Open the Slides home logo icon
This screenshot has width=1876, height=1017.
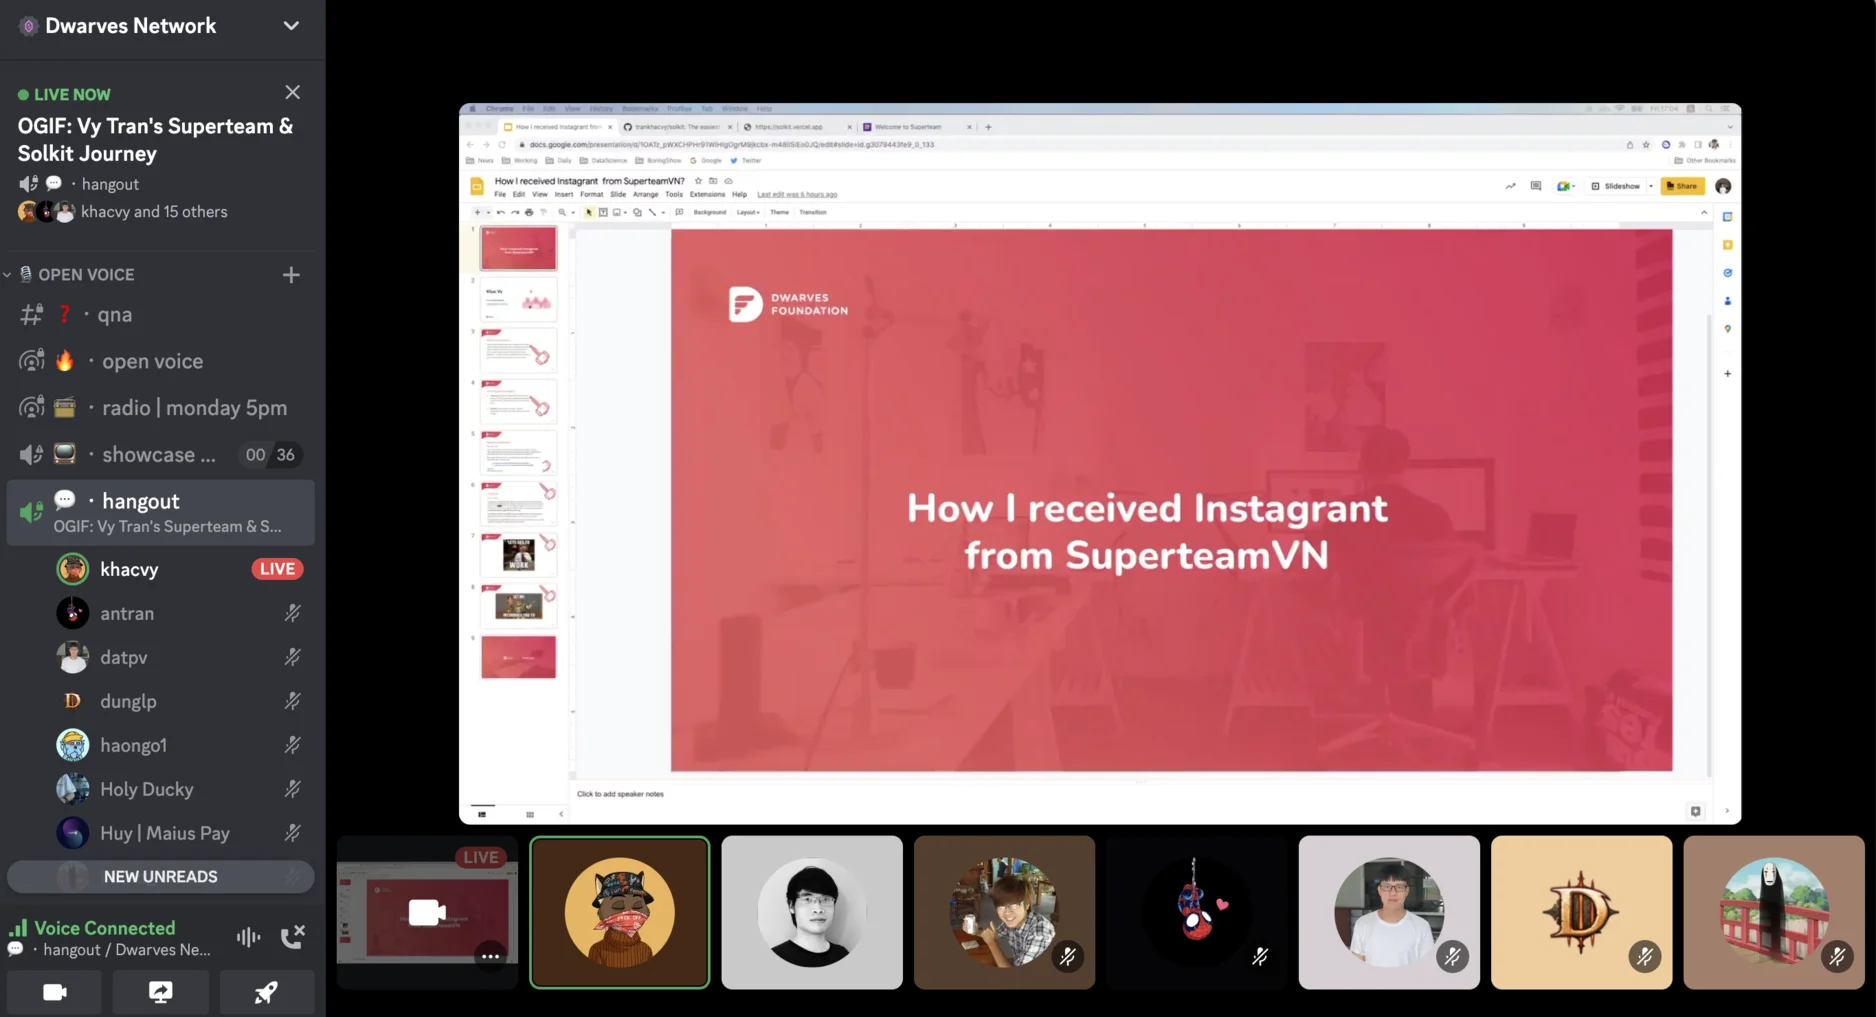tap(477, 186)
